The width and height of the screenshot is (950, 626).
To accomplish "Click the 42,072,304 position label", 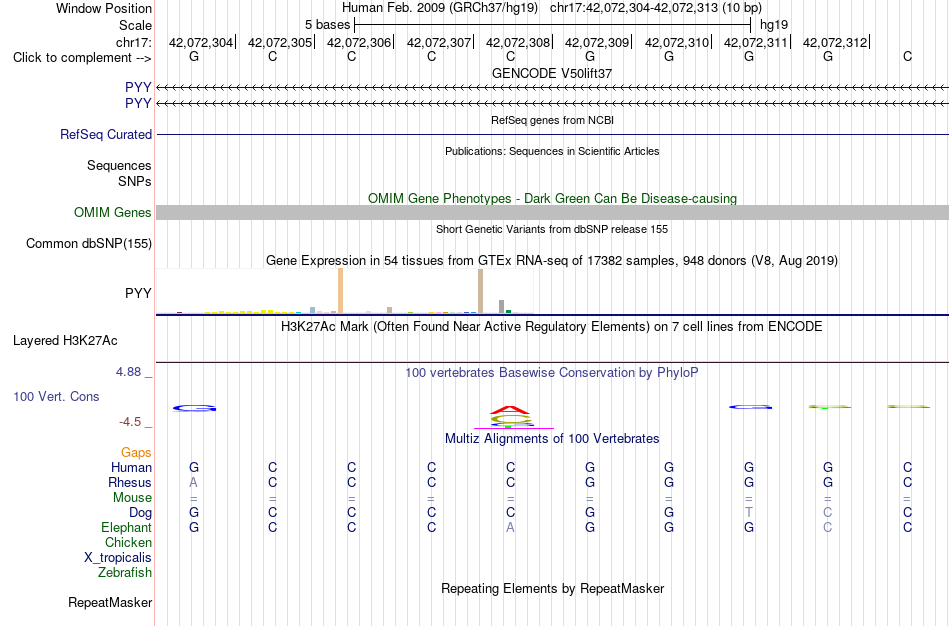I will (x=201, y=42).
